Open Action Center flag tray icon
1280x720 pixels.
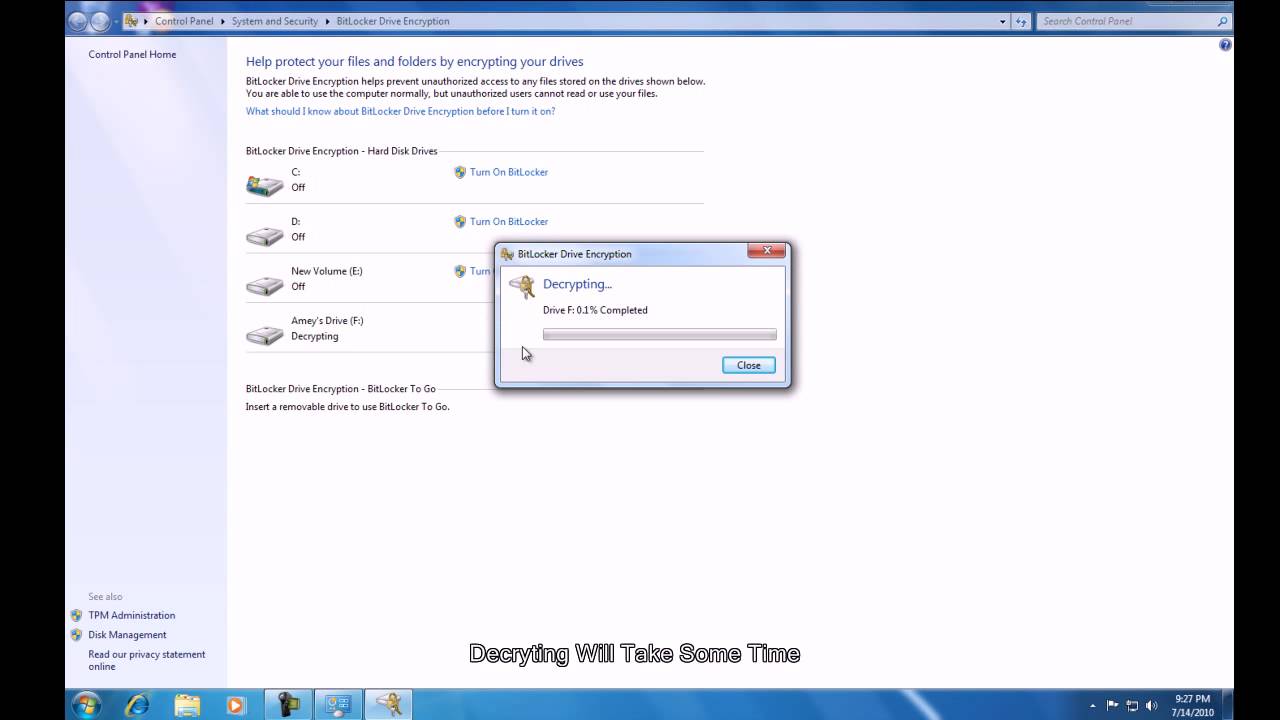[x=1112, y=705]
